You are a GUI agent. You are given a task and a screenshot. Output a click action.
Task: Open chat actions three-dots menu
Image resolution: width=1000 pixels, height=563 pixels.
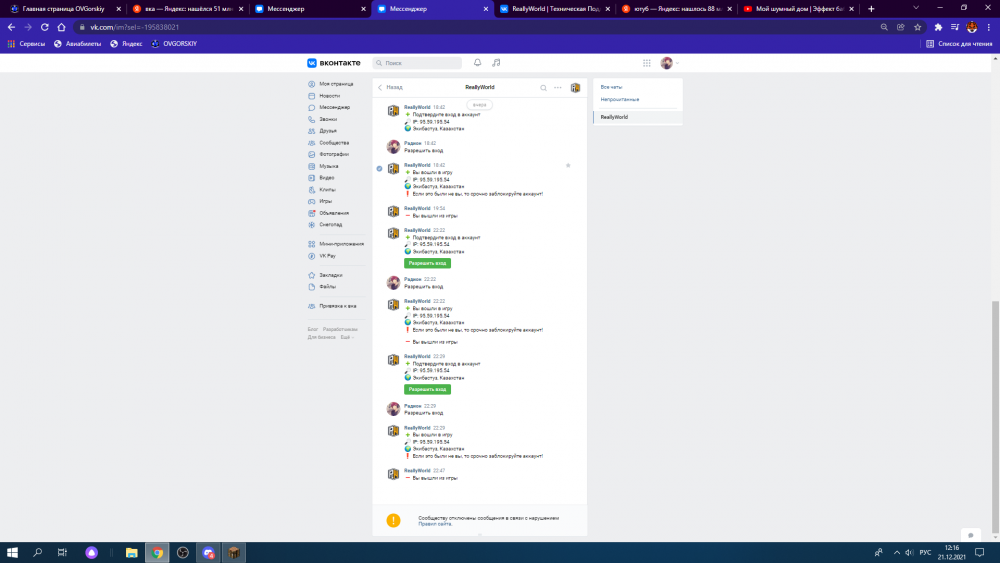(558, 88)
